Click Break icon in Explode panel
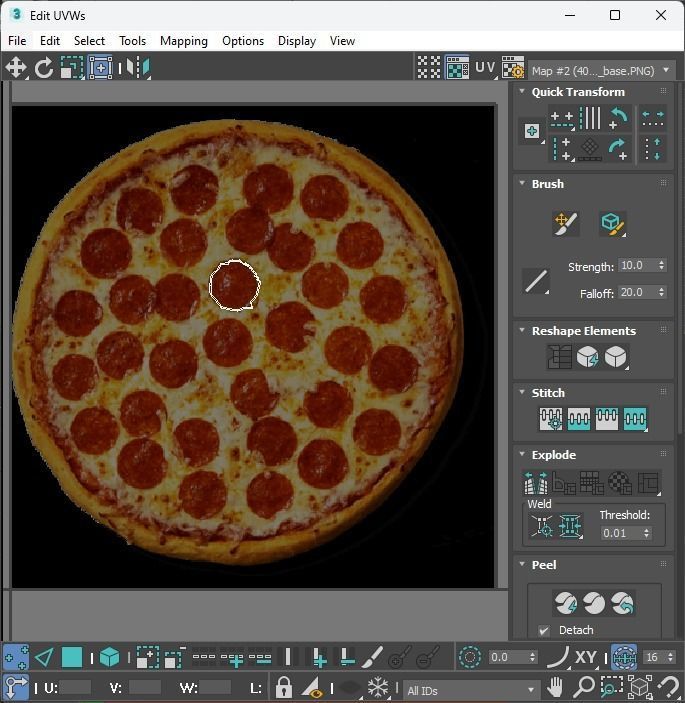Image resolution: width=685 pixels, height=703 pixels. pos(536,483)
